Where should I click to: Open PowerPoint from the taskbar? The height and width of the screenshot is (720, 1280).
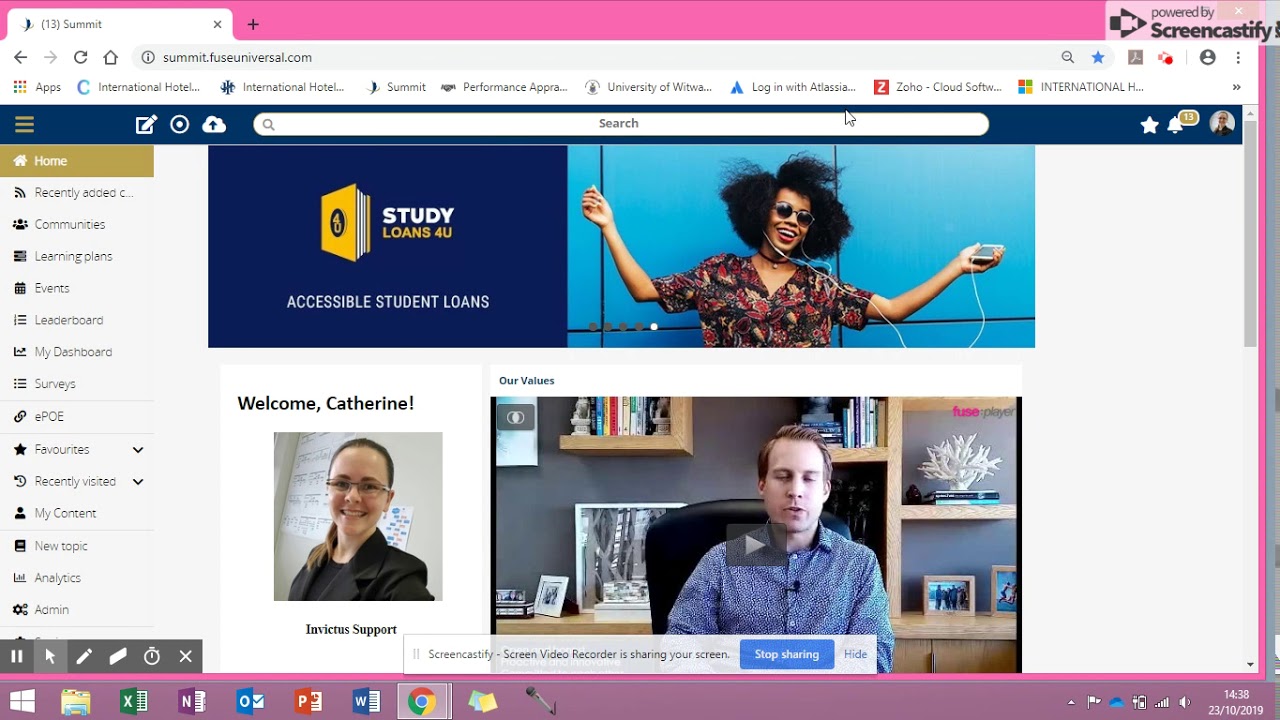[x=308, y=701]
